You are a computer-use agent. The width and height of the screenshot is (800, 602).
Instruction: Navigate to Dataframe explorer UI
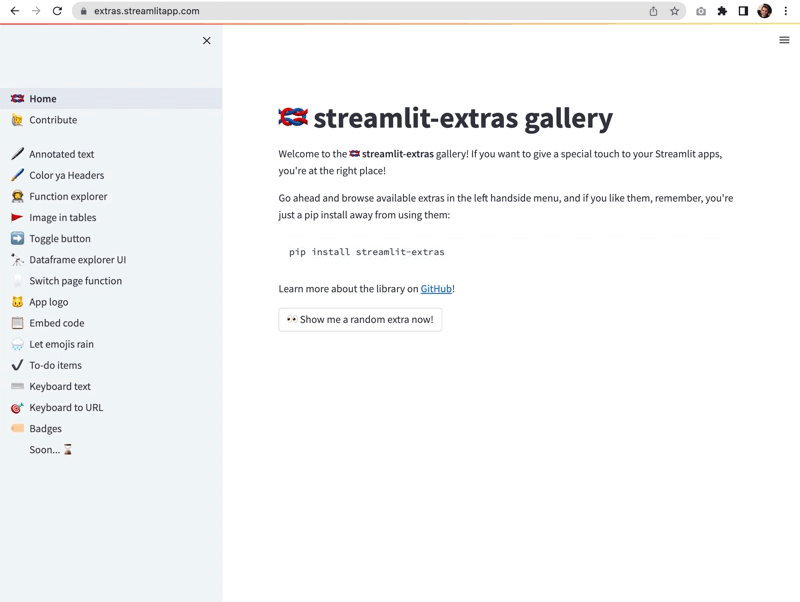77,260
